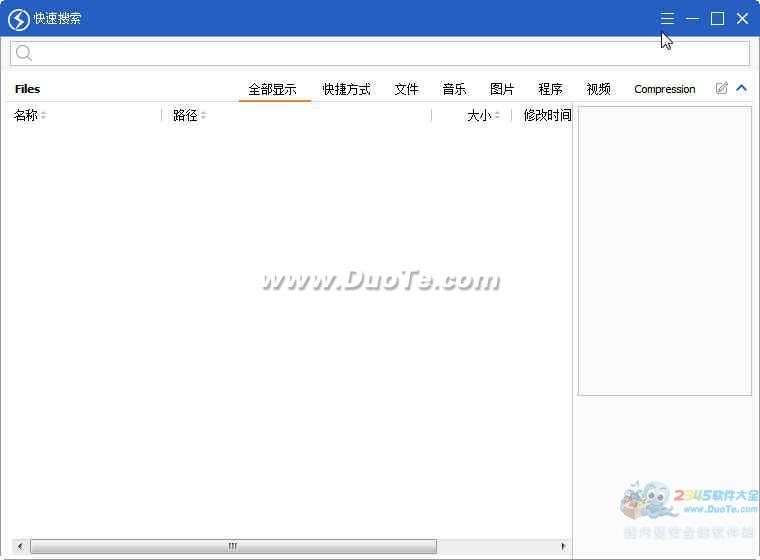The width and height of the screenshot is (760, 560).
Task: Maximize the 快速搜索 window
Action: 717,18
